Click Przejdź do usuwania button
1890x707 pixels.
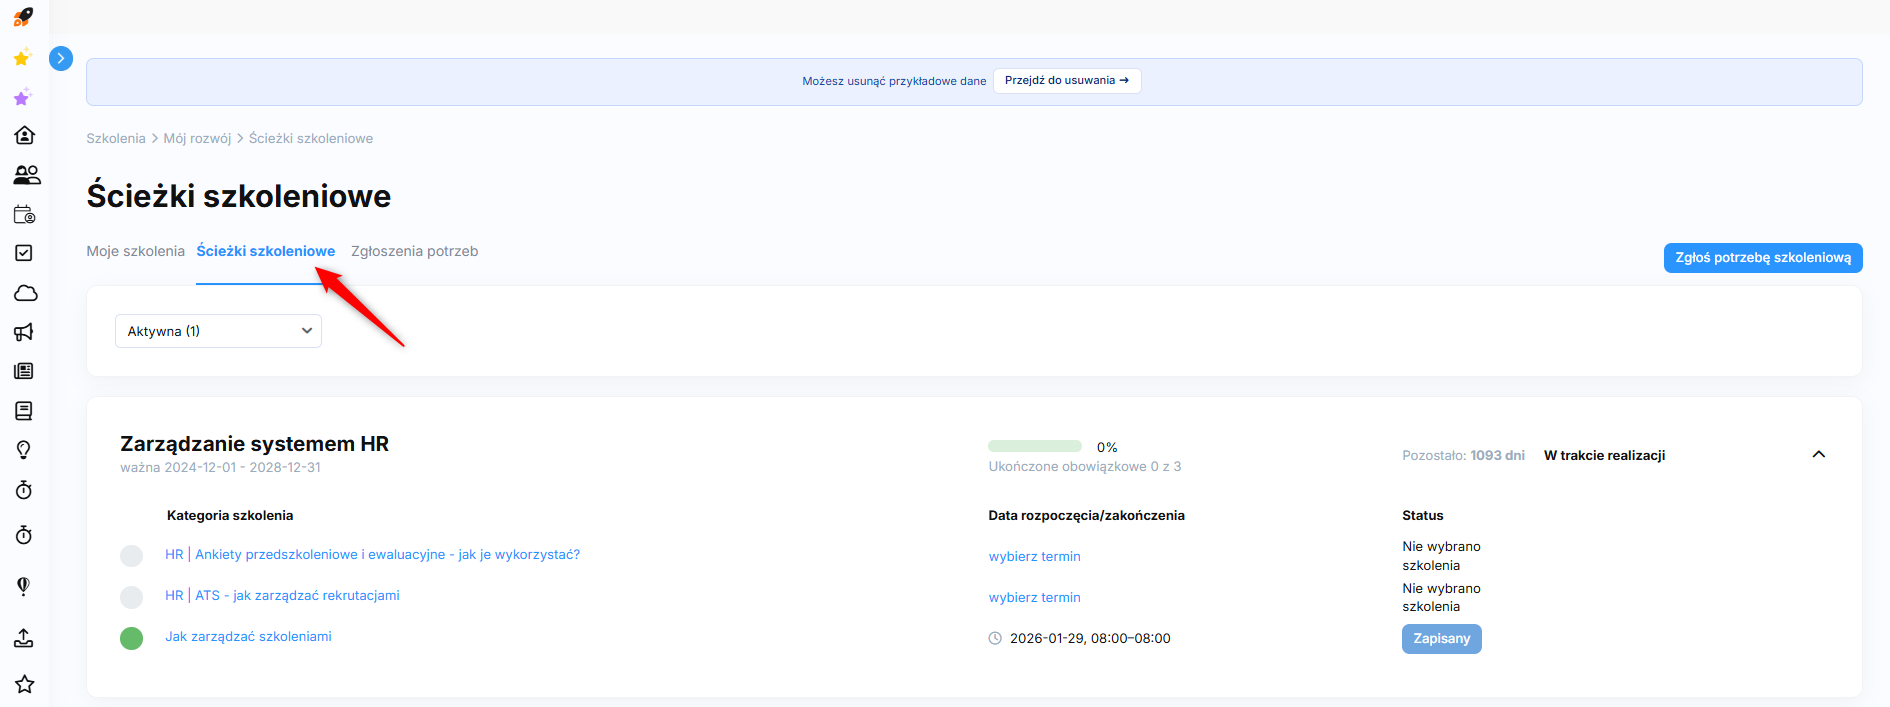coord(1066,81)
